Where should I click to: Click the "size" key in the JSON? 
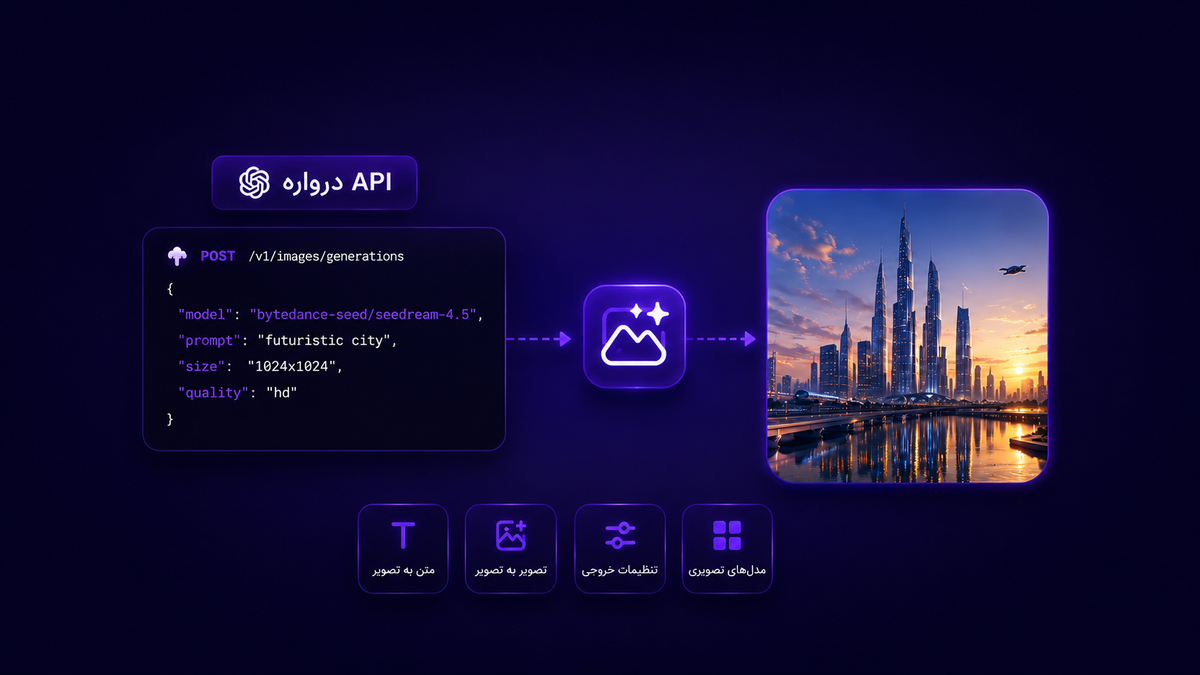201,367
